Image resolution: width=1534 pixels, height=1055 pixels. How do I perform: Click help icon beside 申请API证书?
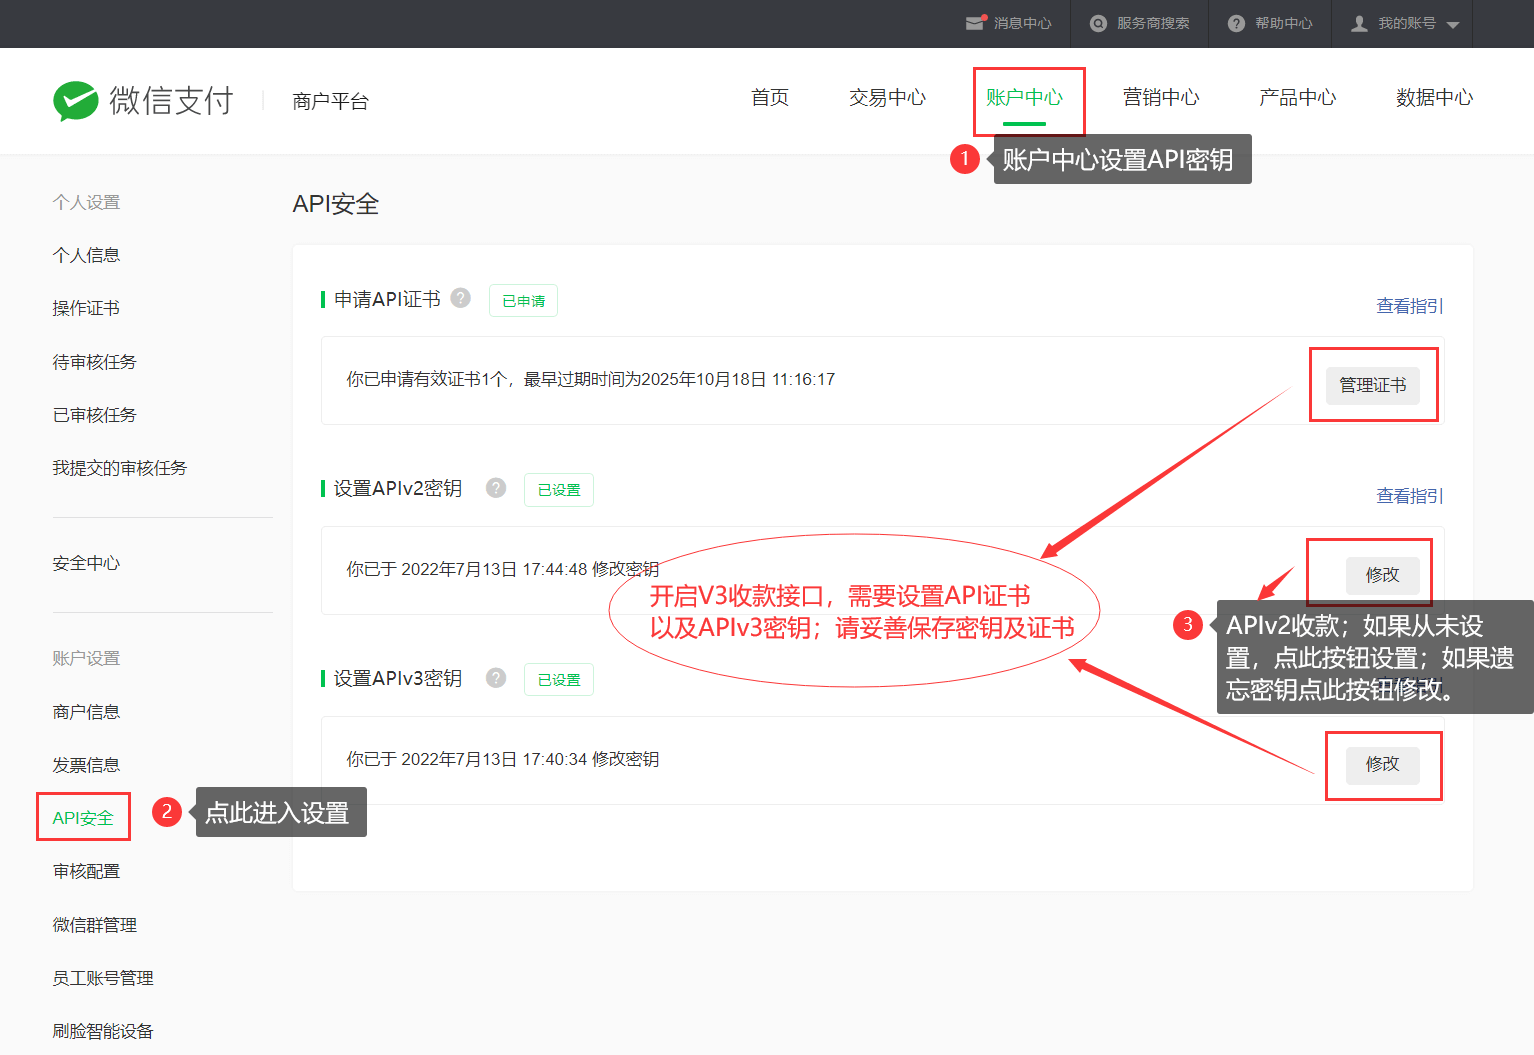(461, 298)
